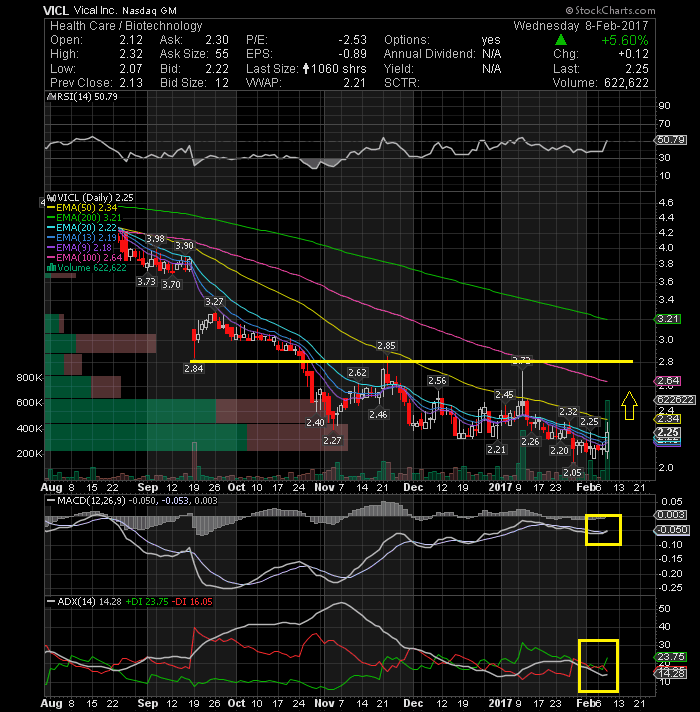This screenshot has height=712, width=700.
Task: Click the 2.46 price low label
Action: click(378, 415)
